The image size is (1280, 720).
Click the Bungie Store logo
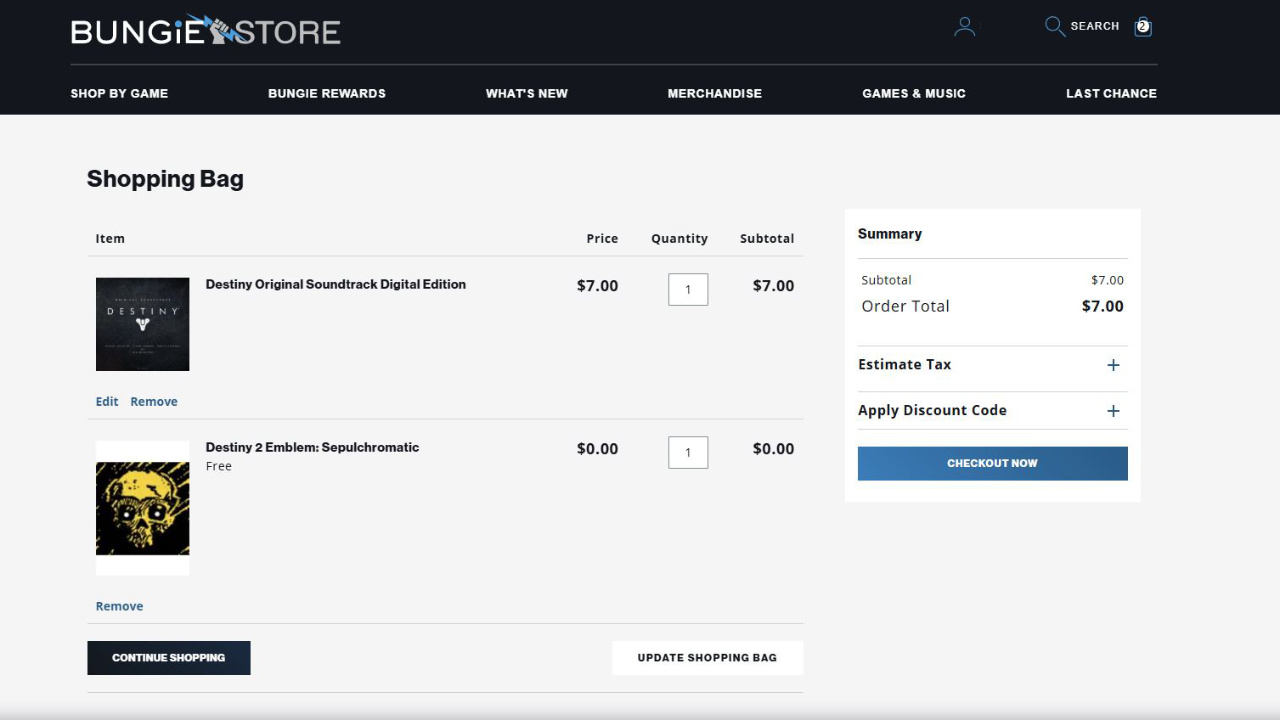click(205, 31)
